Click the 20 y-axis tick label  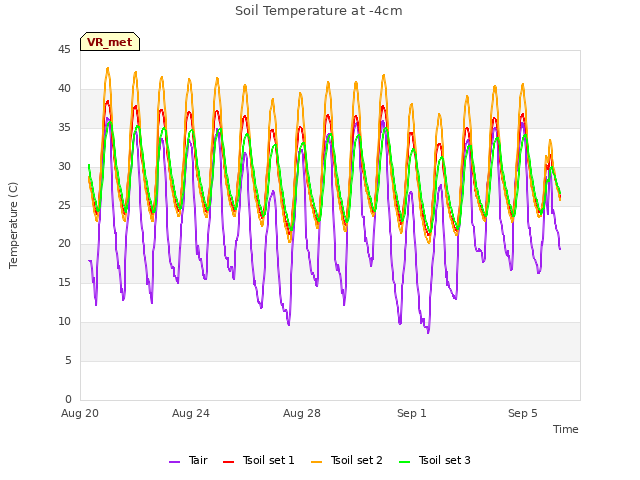[x=64, y=244]
